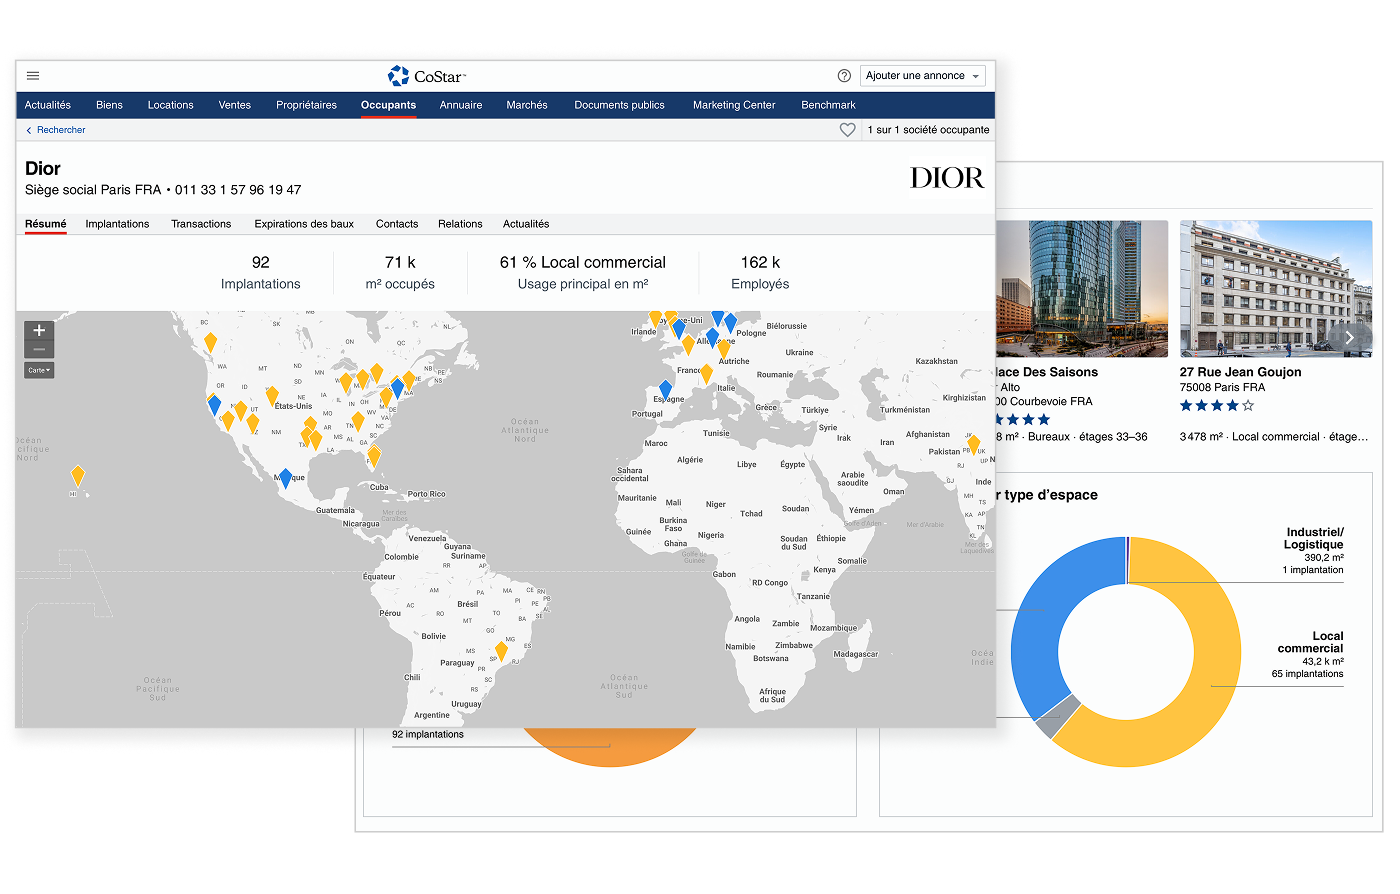1400x894 pixels.
Task: Go to the Implantations tab
Action: (x=117, y=224)
